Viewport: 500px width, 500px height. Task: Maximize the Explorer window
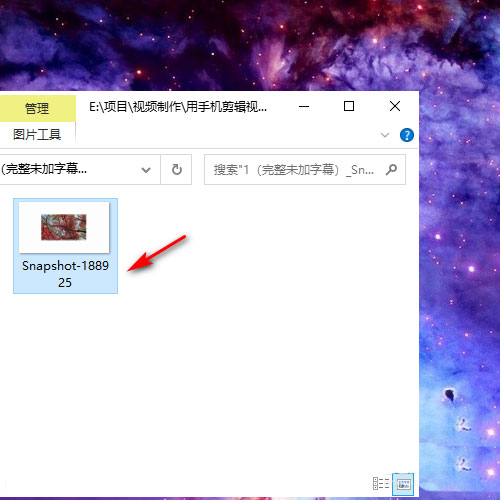[349, 106]
